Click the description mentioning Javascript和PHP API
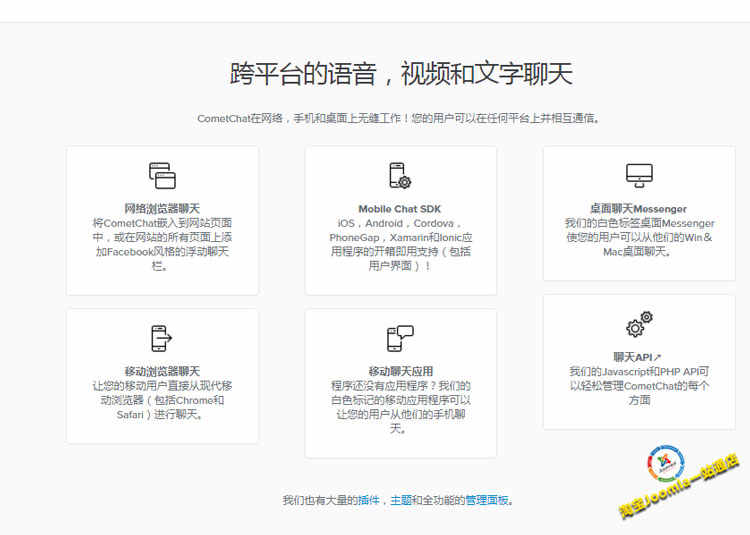Image resolution: width=750 pixels, height=535 pixels. click(639, 385)
